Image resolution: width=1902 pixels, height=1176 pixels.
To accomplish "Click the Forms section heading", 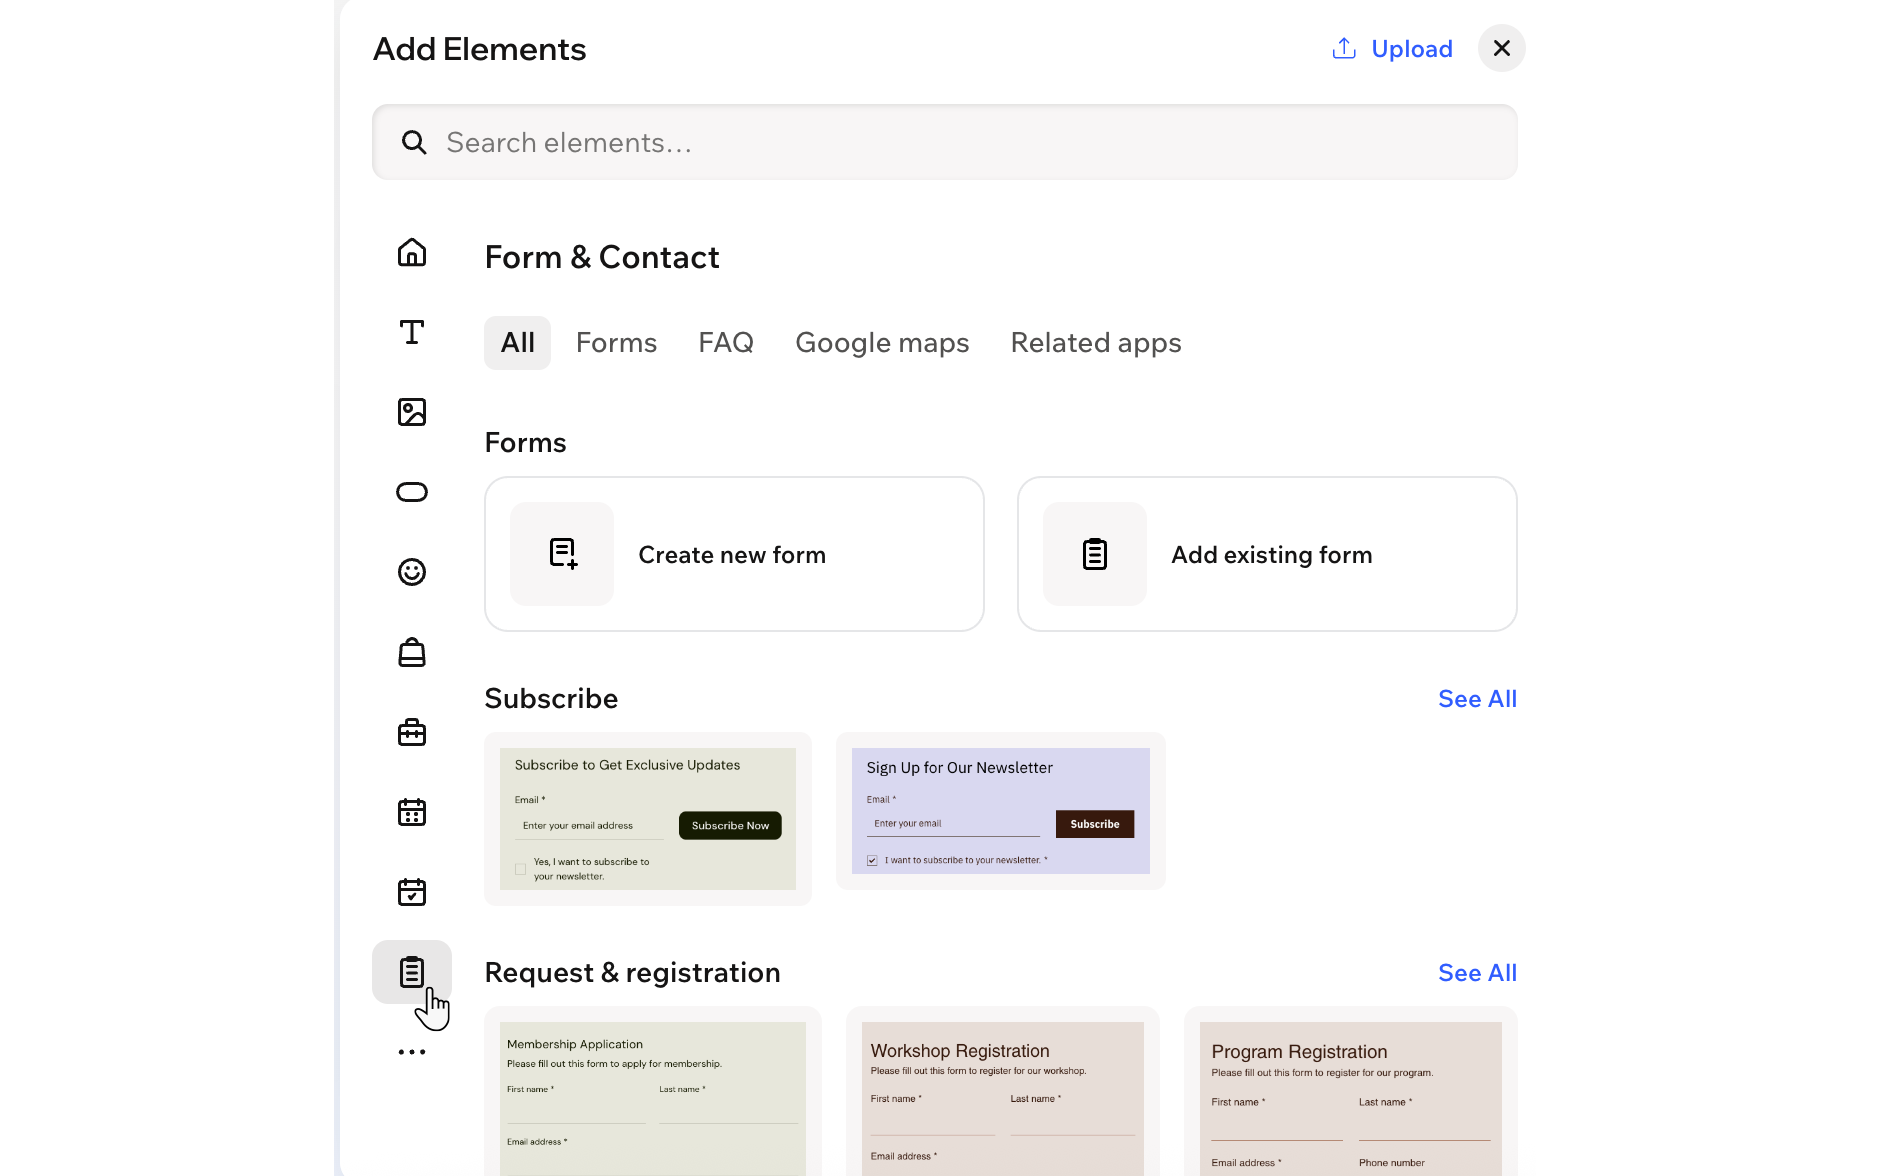I will pos(525,443).
